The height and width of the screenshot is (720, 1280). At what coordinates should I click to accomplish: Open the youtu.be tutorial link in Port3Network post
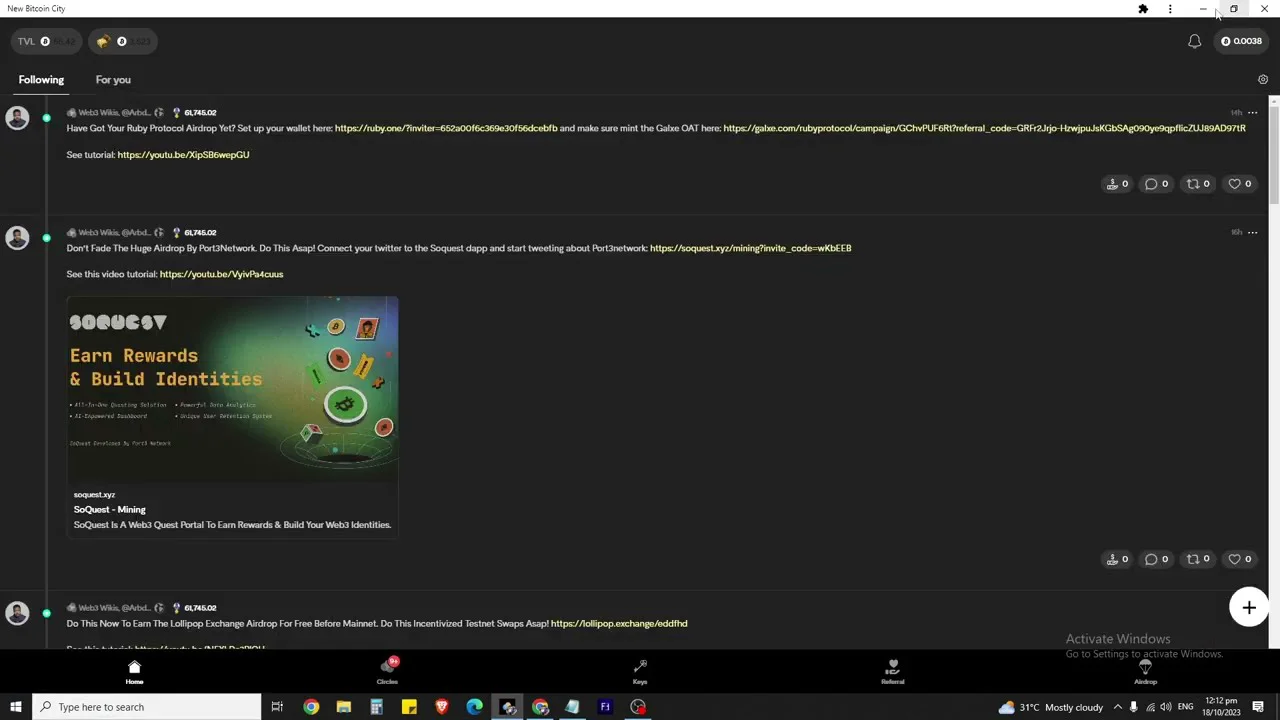[x=221, y=274]
